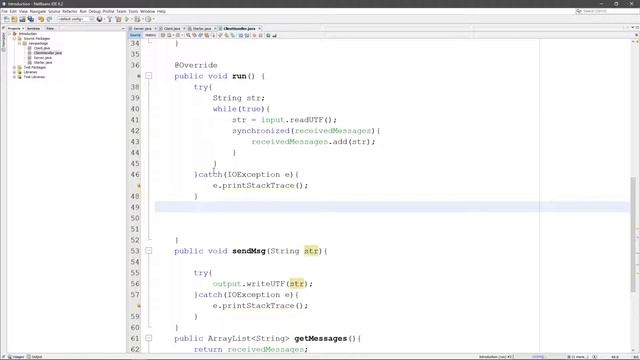Click line 49 in the editor

392,207
